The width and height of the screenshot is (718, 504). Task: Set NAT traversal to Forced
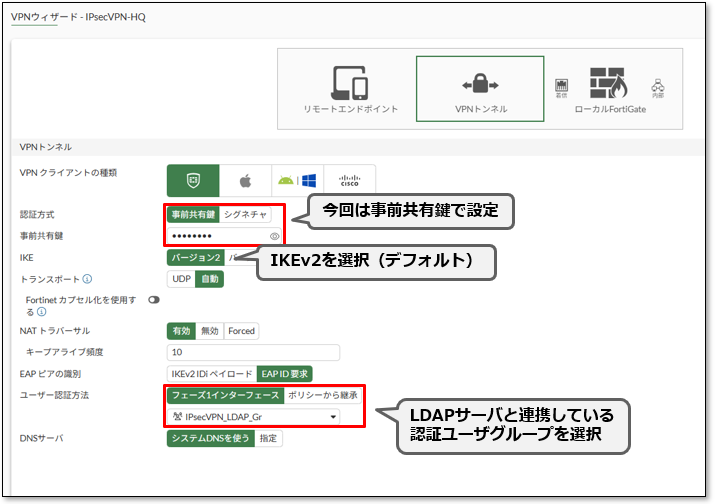point(241,331)
